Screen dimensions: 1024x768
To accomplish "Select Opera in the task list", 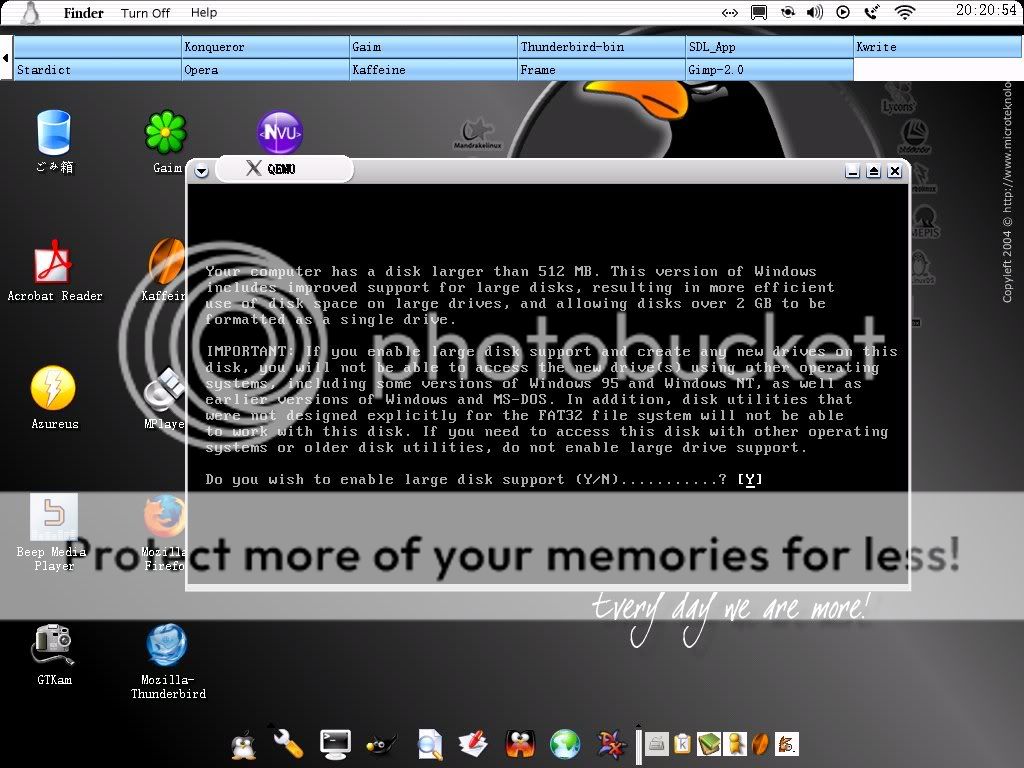I will [265, 70].
